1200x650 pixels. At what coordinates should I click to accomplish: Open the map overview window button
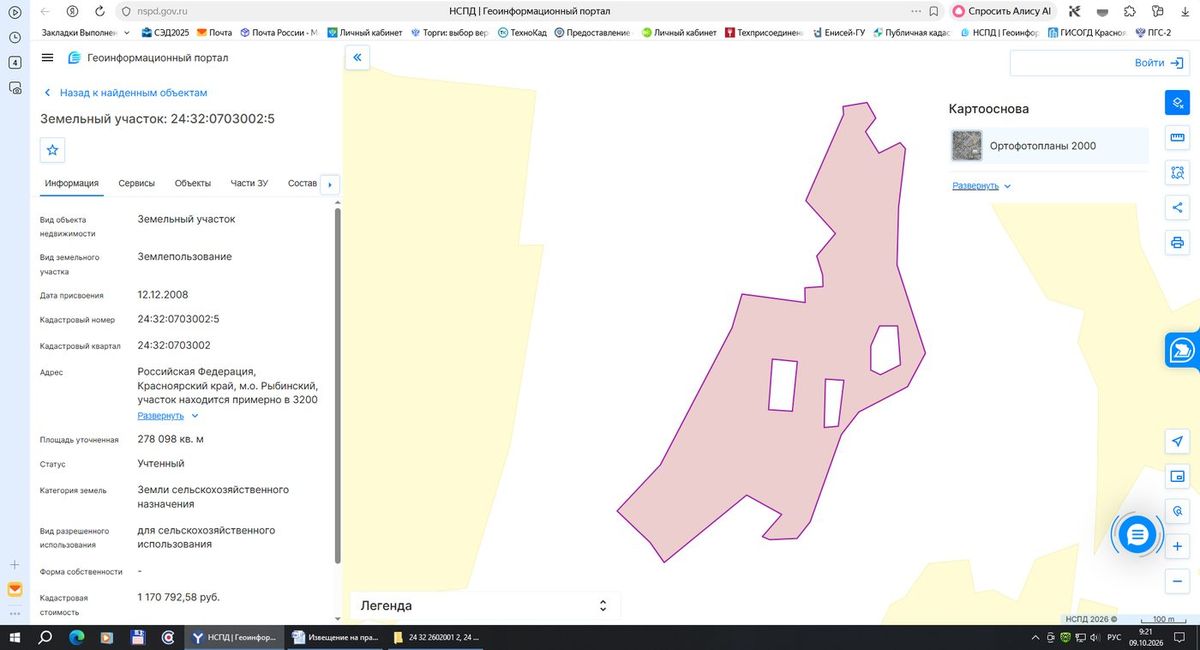pos(1177,477)
